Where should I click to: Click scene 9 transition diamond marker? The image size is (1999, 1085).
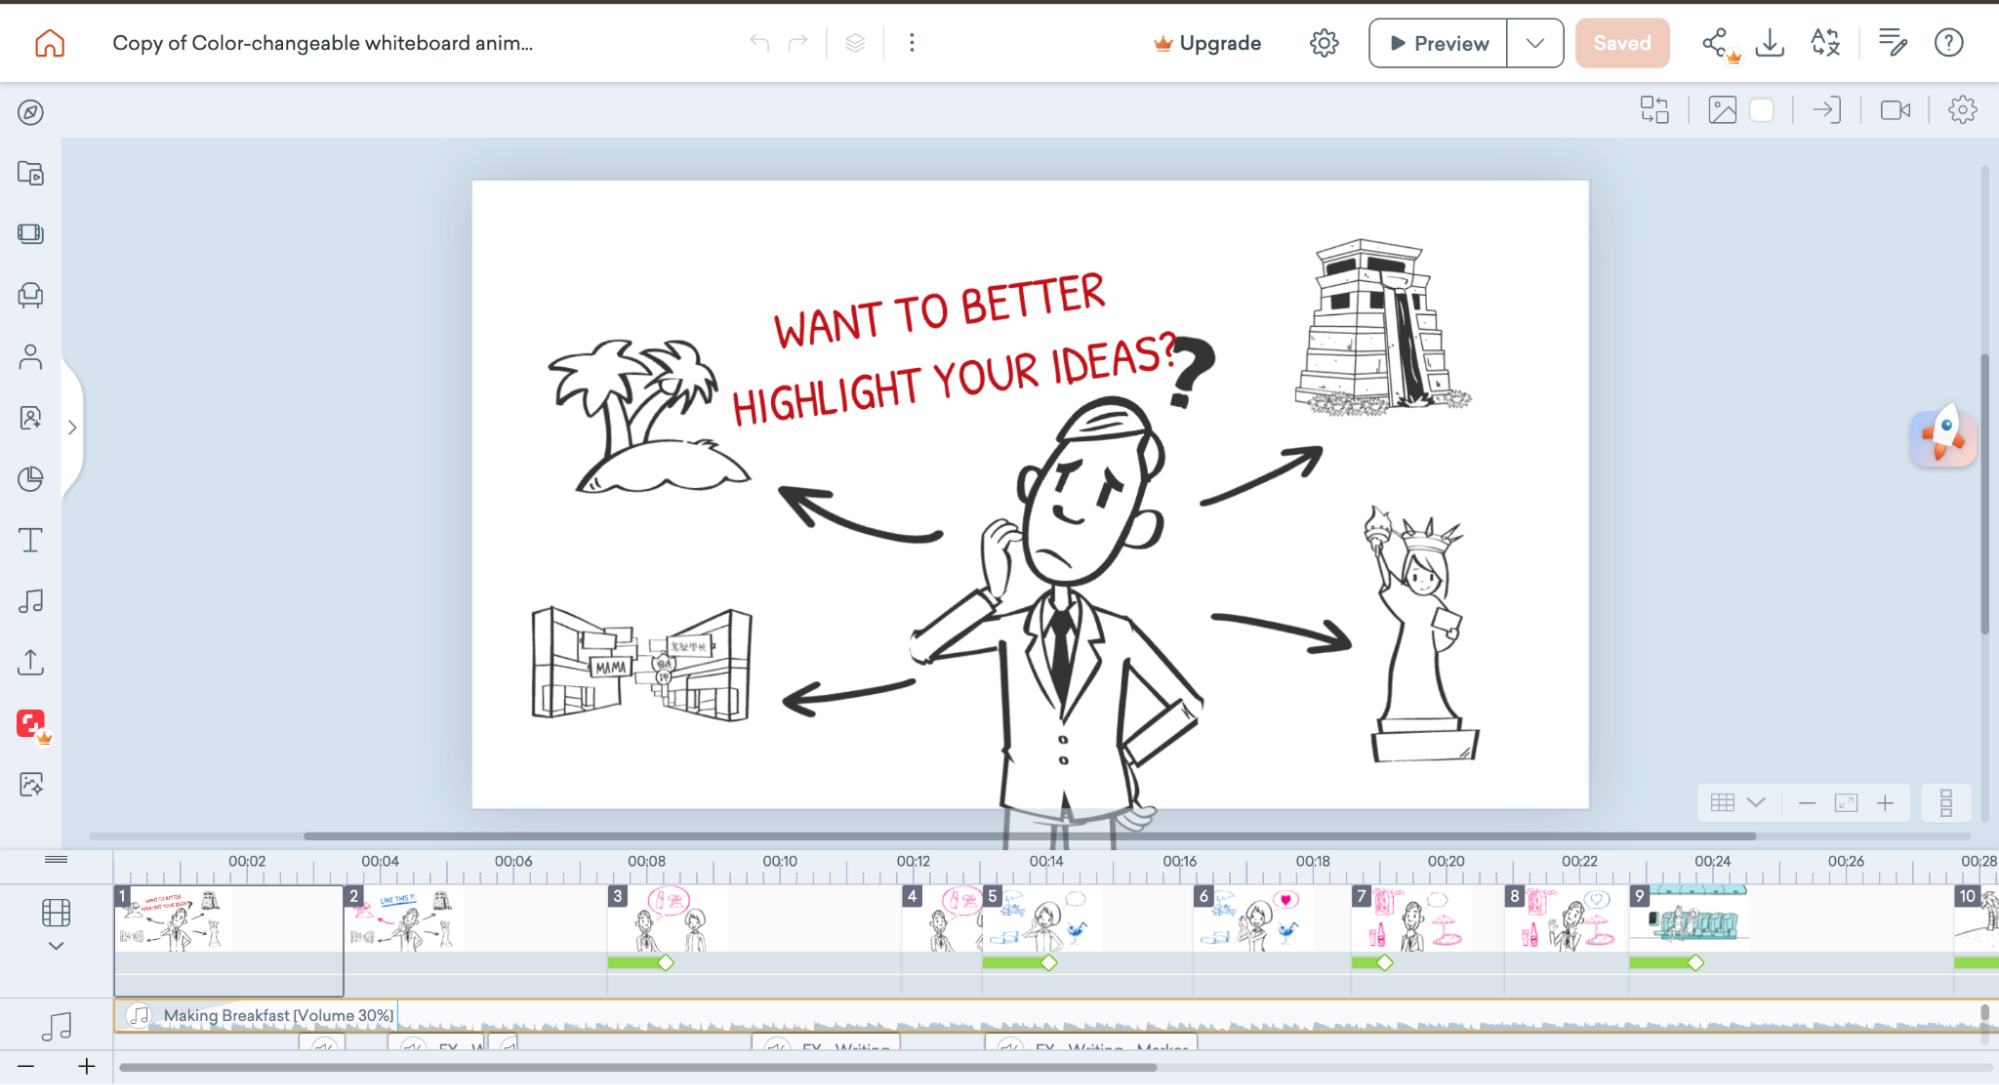[x=1696, y=963]
